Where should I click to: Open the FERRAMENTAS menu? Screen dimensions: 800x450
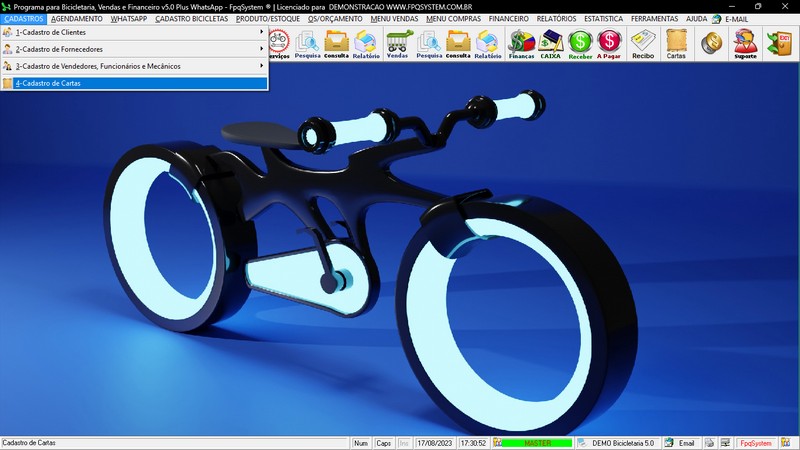(655, 19)
